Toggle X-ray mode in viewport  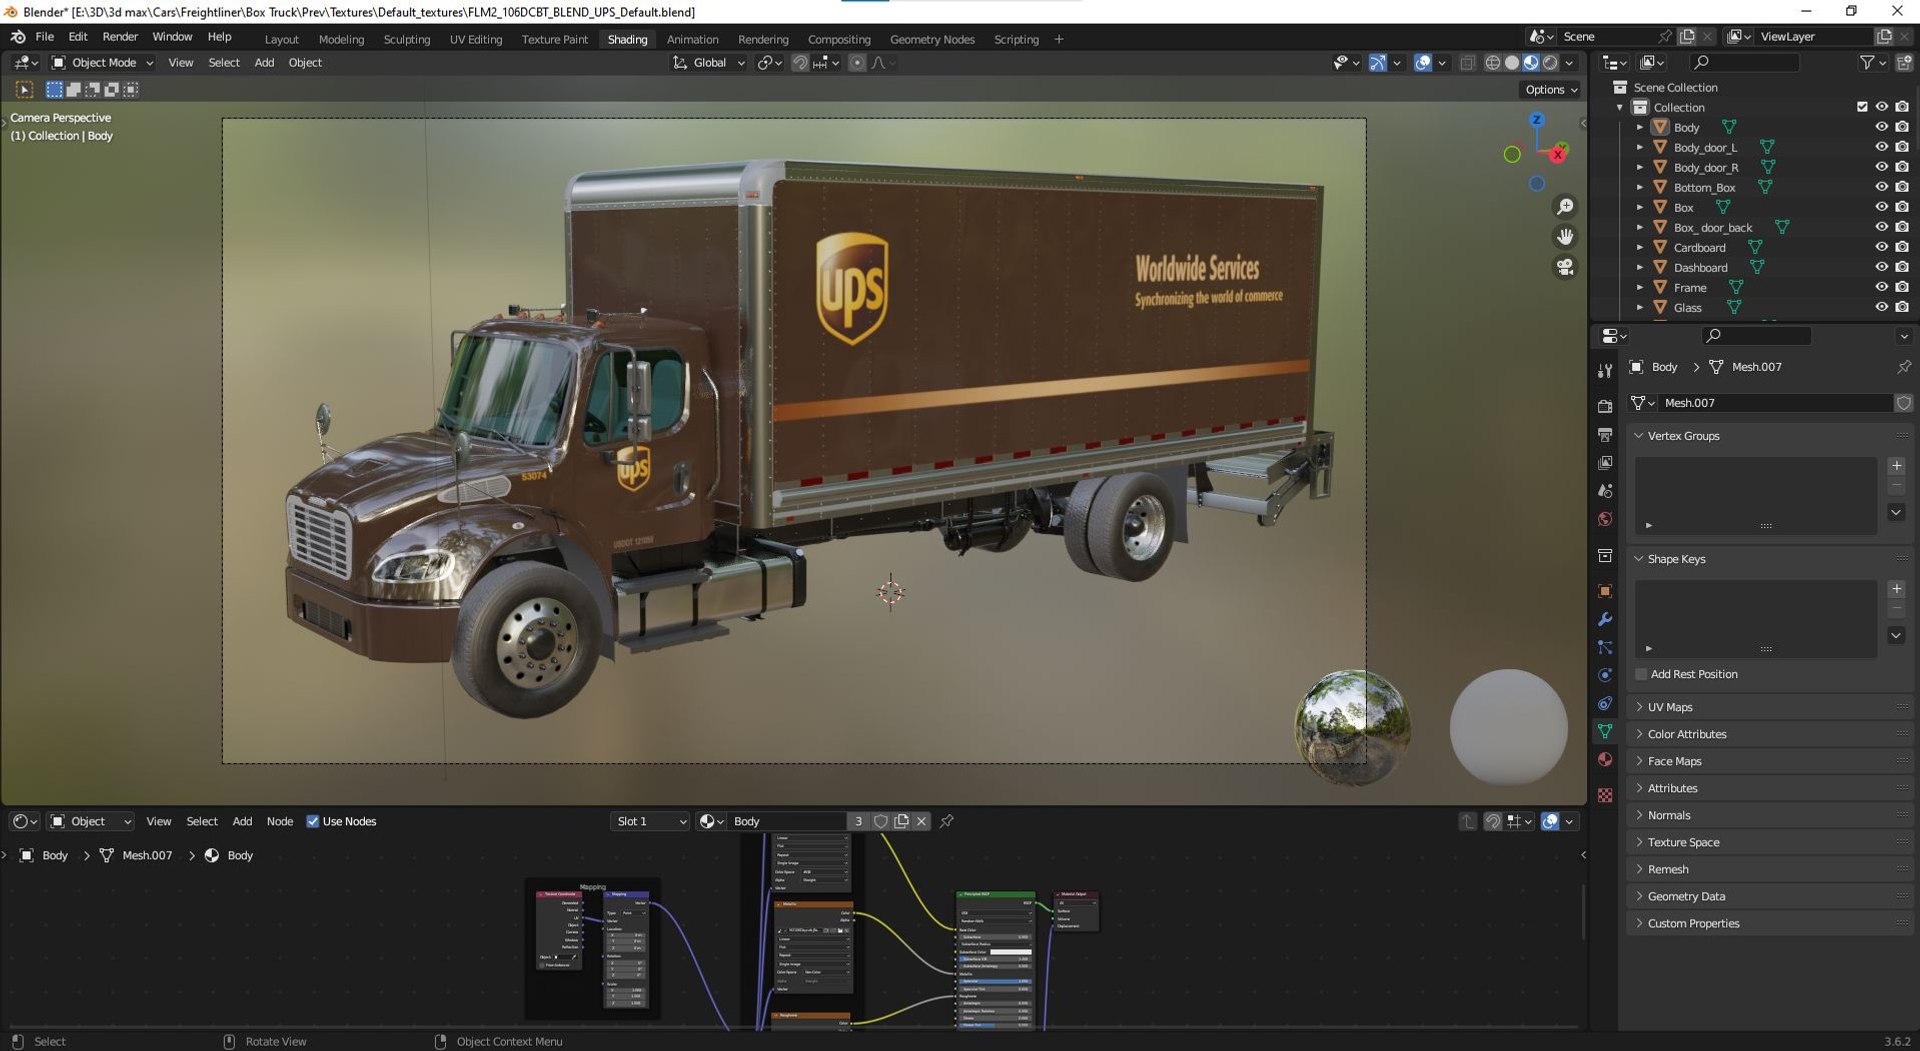(x=1467, y=62)
